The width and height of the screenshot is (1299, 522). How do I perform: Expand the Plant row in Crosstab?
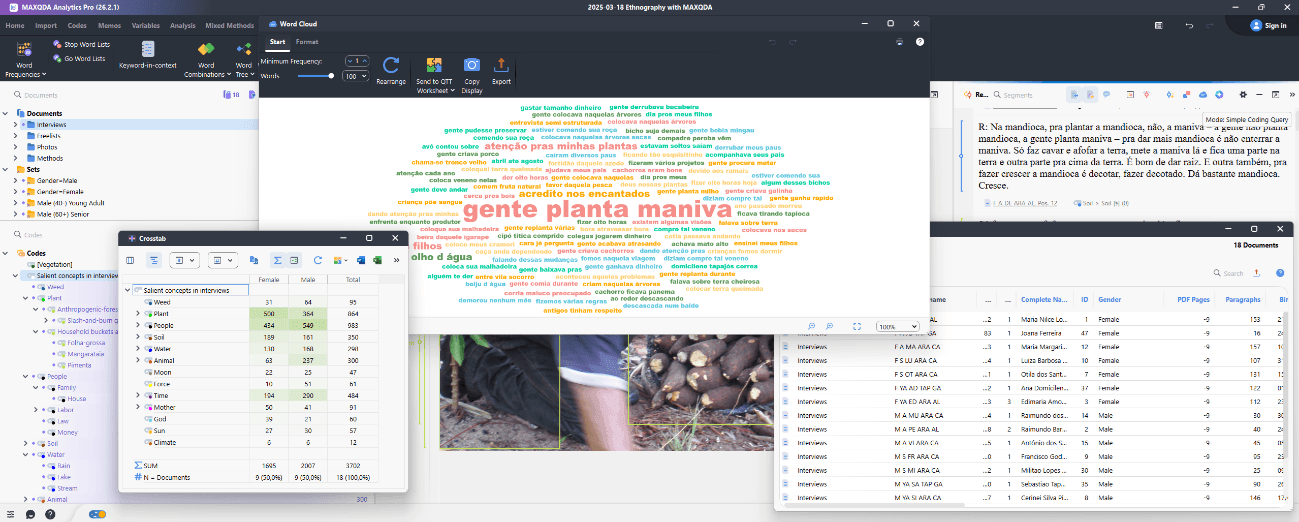[x=138, y=313]
